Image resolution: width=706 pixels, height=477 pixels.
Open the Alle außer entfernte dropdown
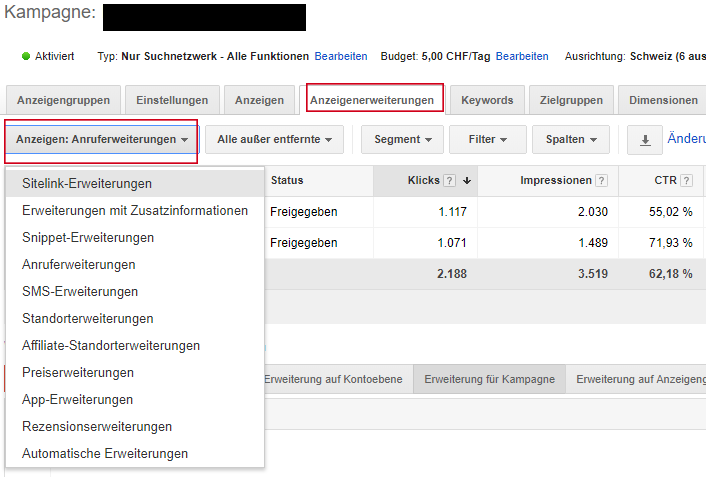274,140
